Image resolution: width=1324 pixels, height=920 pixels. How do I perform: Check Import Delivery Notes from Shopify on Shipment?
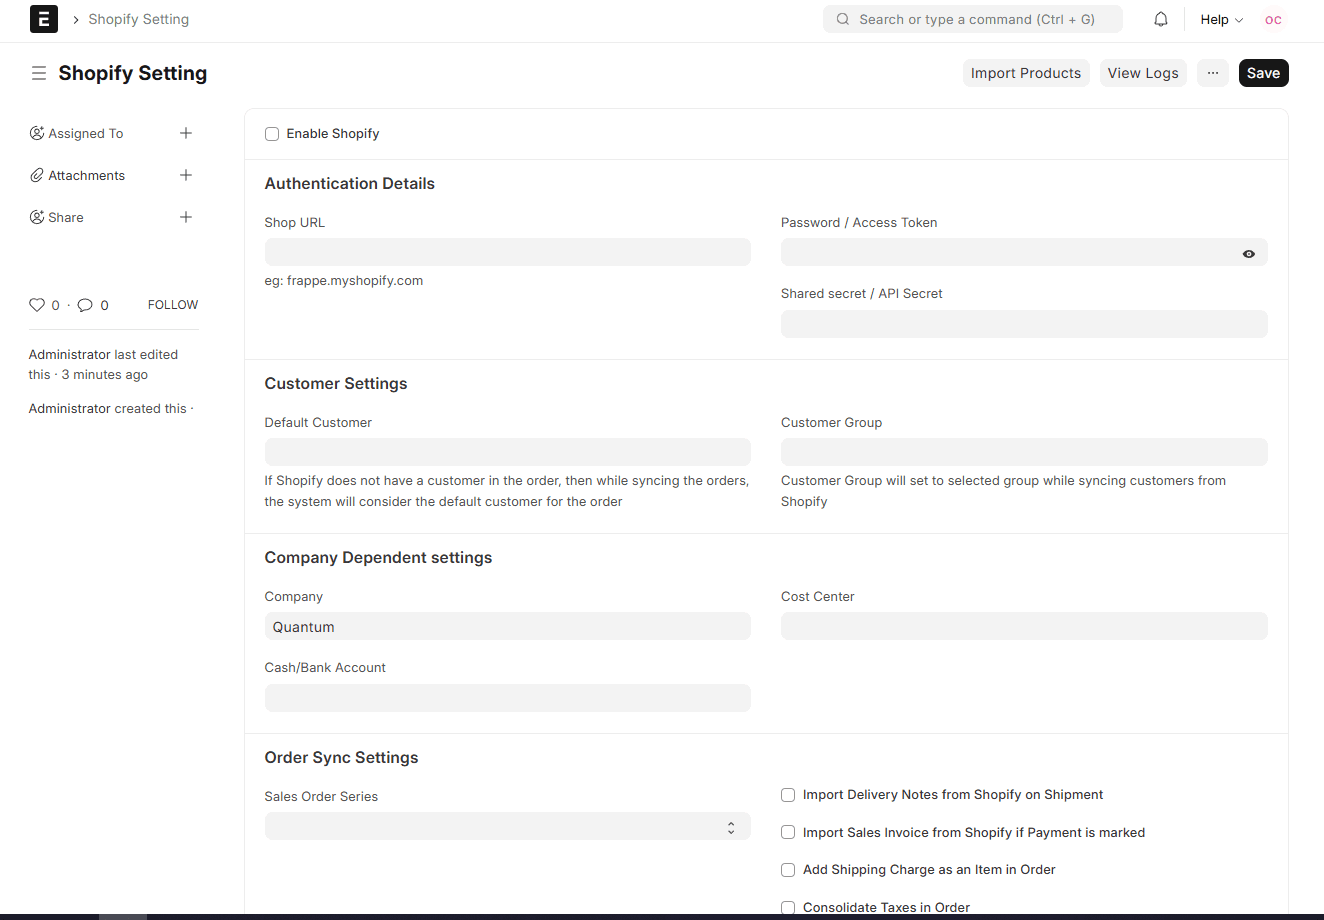click(788, 795)
